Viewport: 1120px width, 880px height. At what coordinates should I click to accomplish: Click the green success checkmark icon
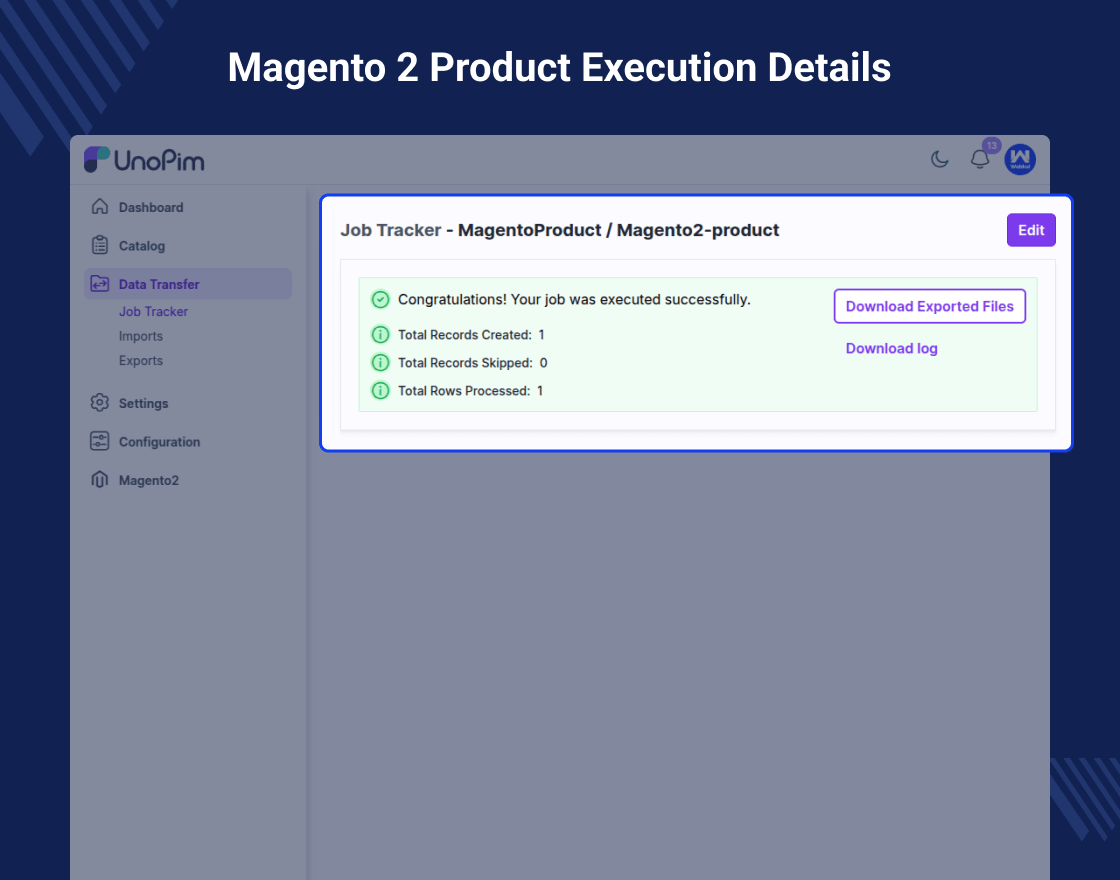(x=381, y=299)
